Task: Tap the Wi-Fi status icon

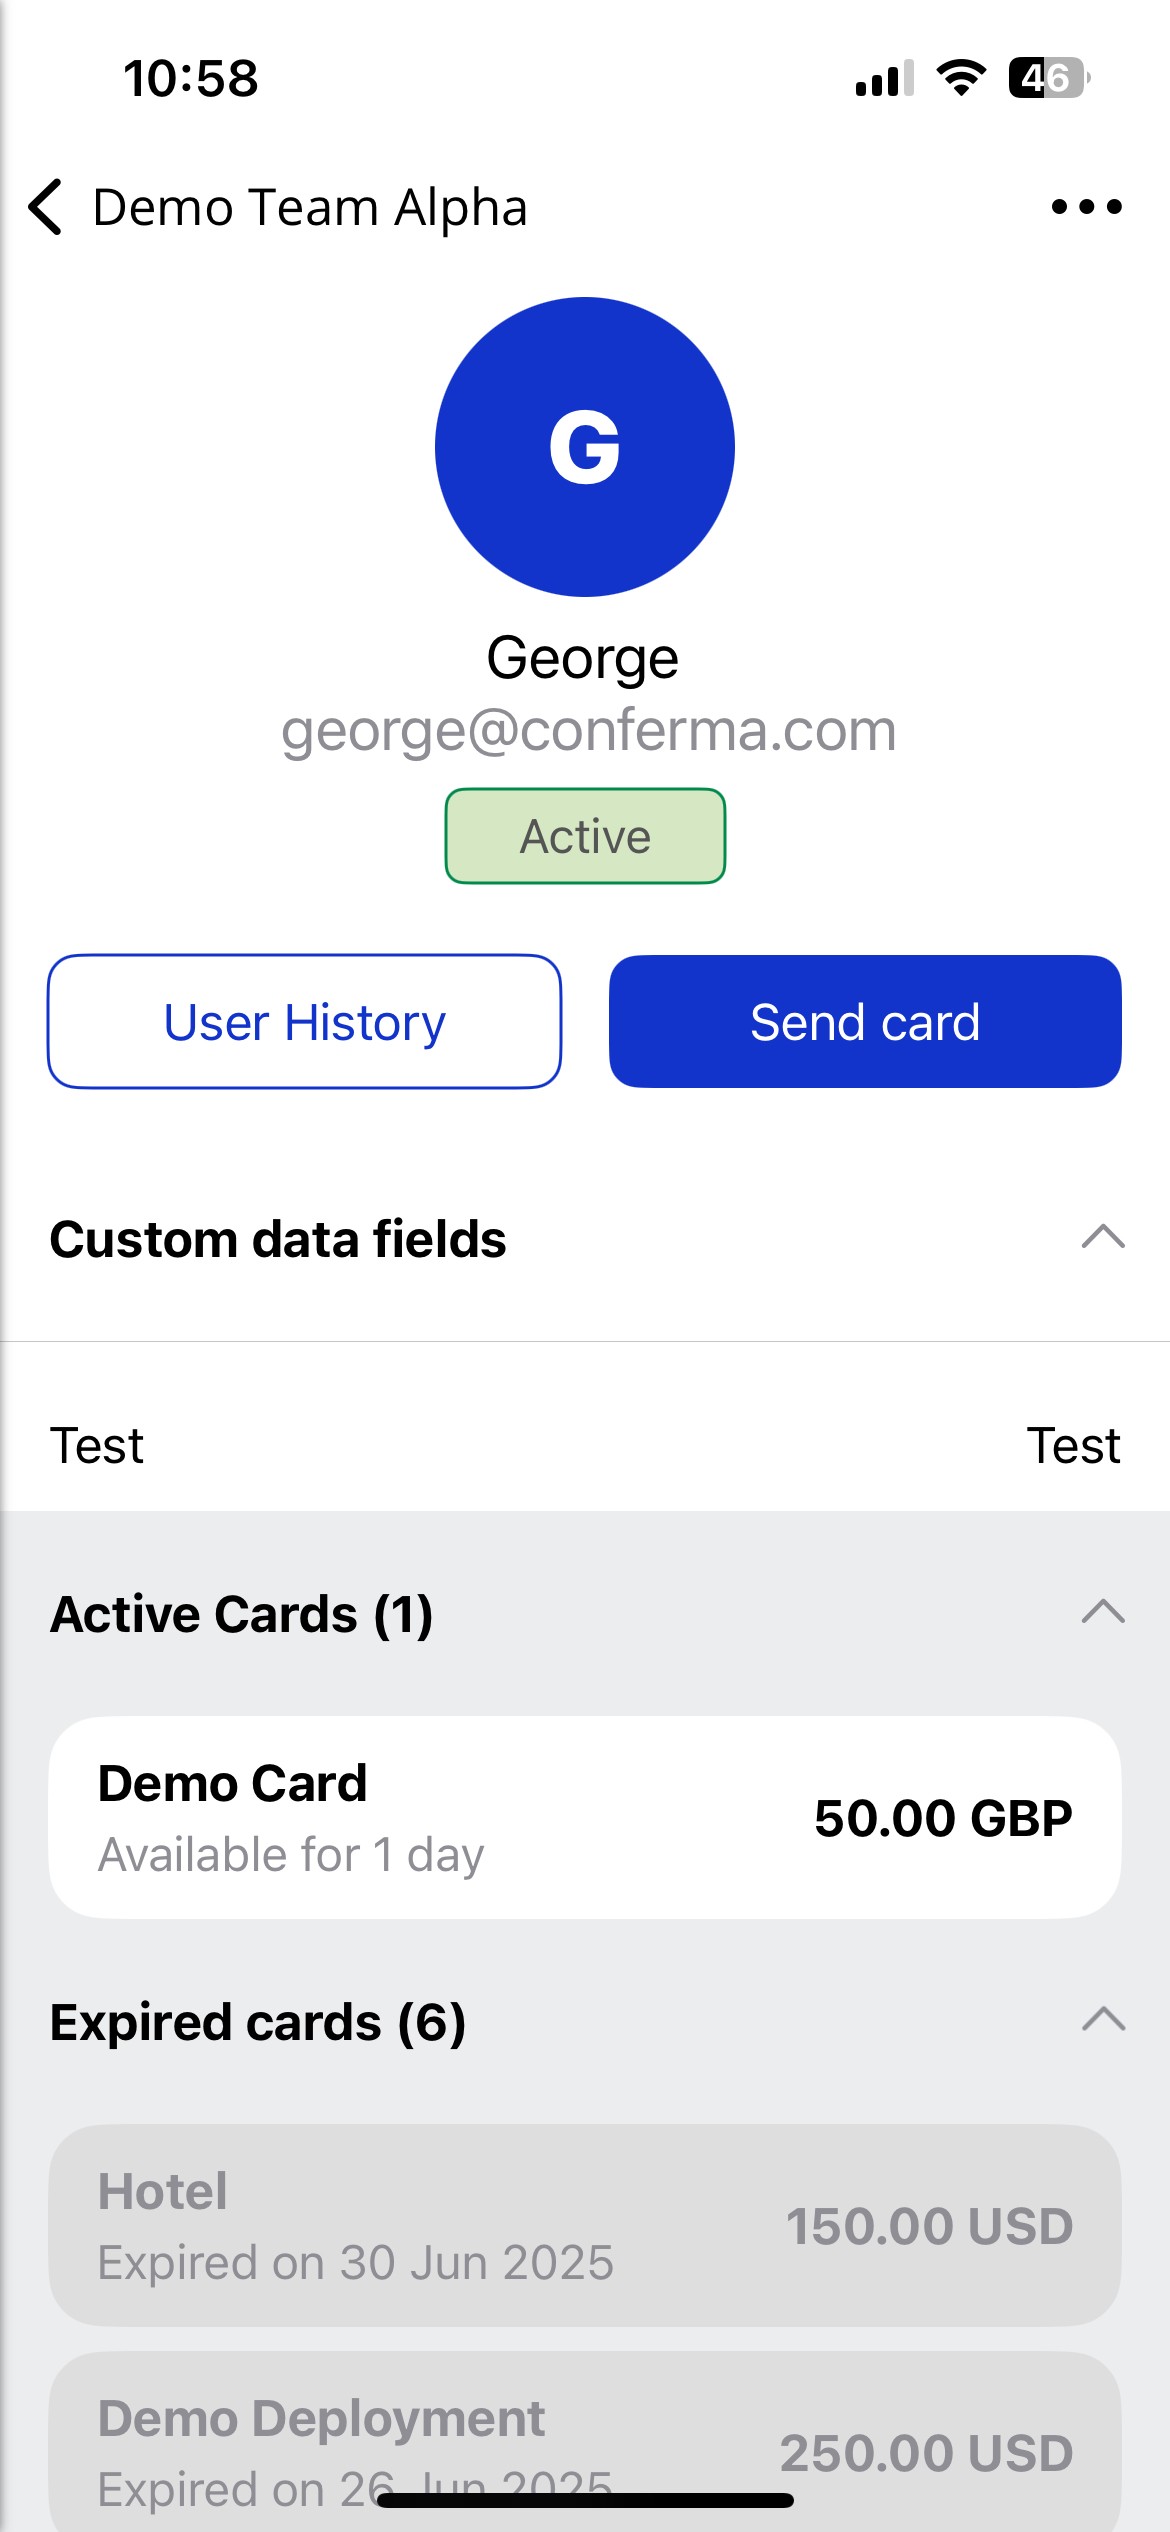Action: point(961,78)
